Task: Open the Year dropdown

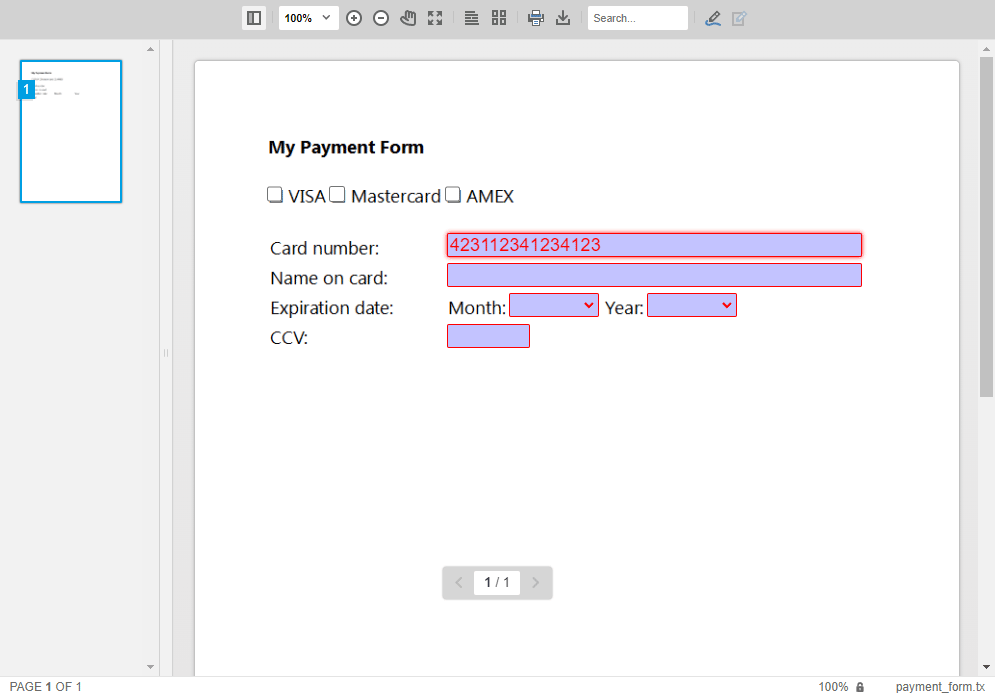Action: [x=692, y=305]
